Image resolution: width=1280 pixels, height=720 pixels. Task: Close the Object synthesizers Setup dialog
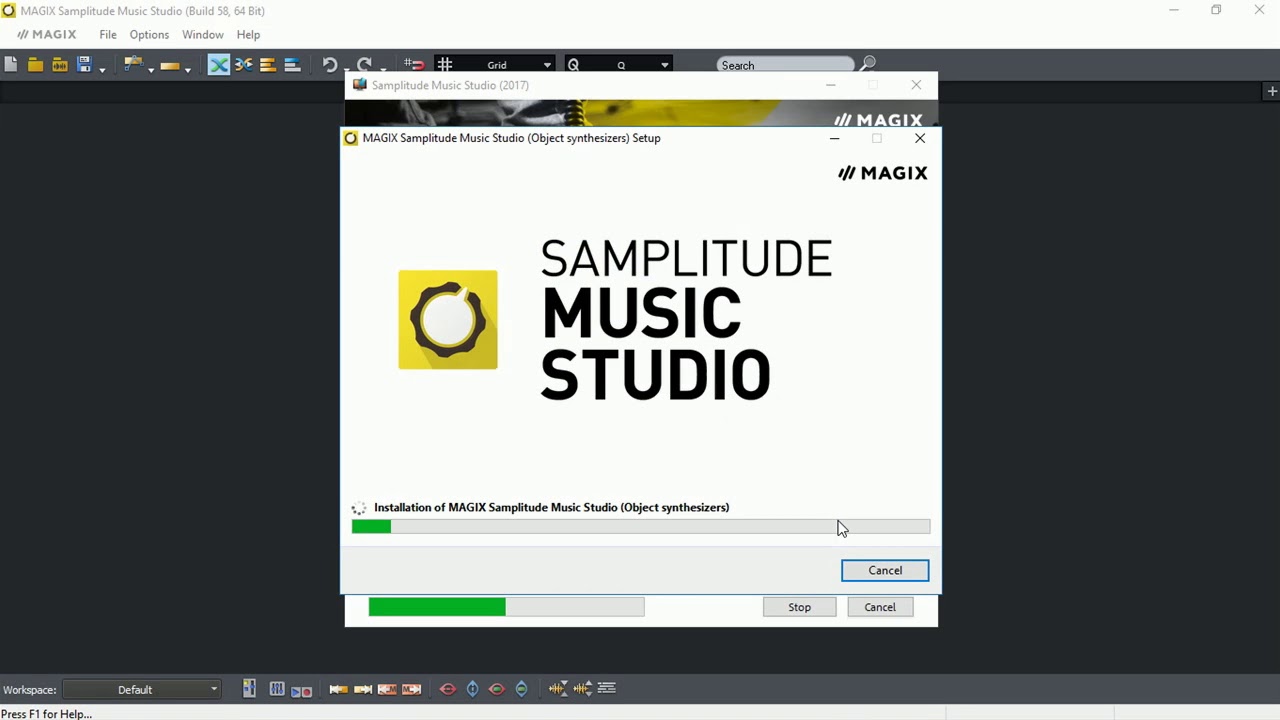click(920, 138)
